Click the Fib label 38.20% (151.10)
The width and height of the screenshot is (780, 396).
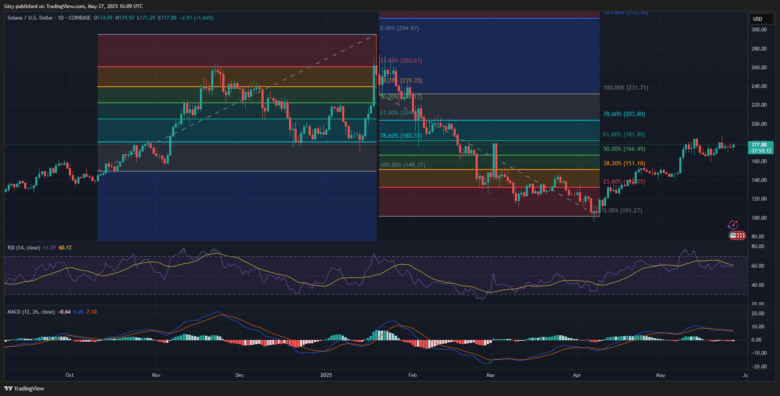point(624,163)
